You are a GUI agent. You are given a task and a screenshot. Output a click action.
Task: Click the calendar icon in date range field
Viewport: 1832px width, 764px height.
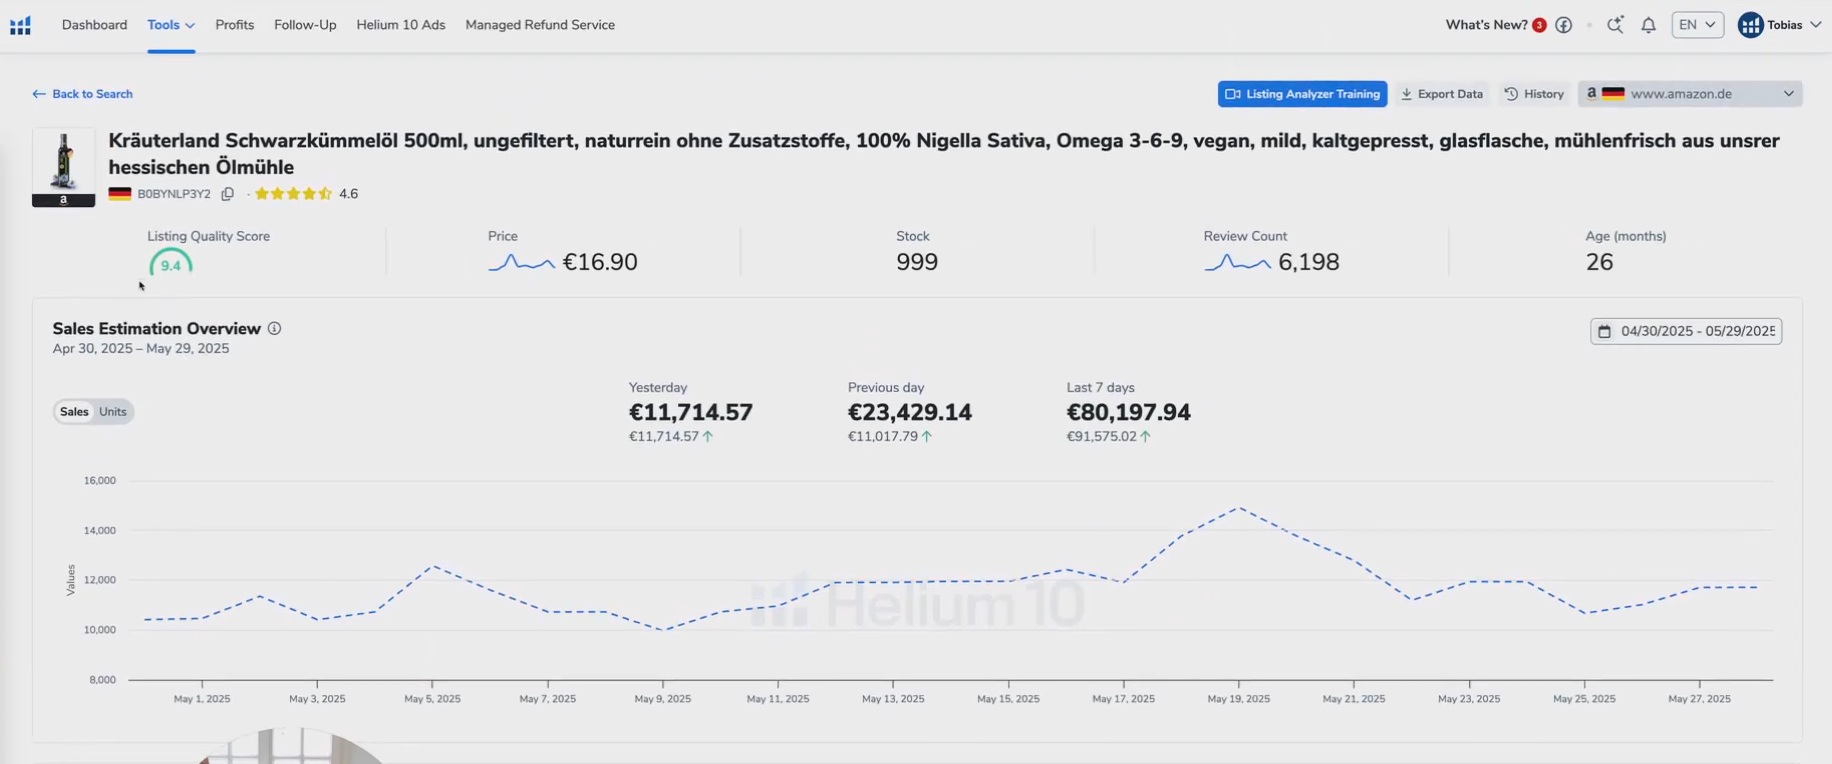pyautogui.click(x=1604, y=331)
